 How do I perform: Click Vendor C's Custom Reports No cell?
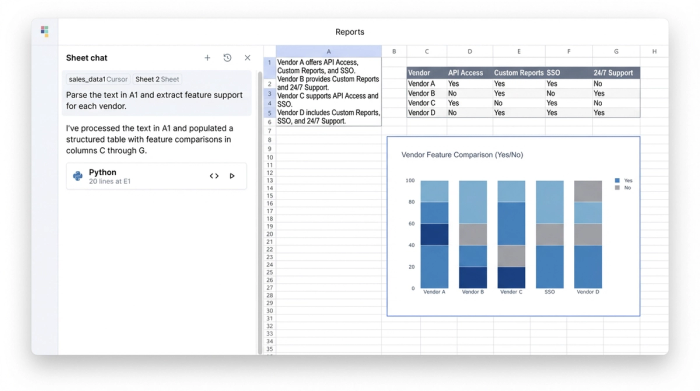point(519,103)
